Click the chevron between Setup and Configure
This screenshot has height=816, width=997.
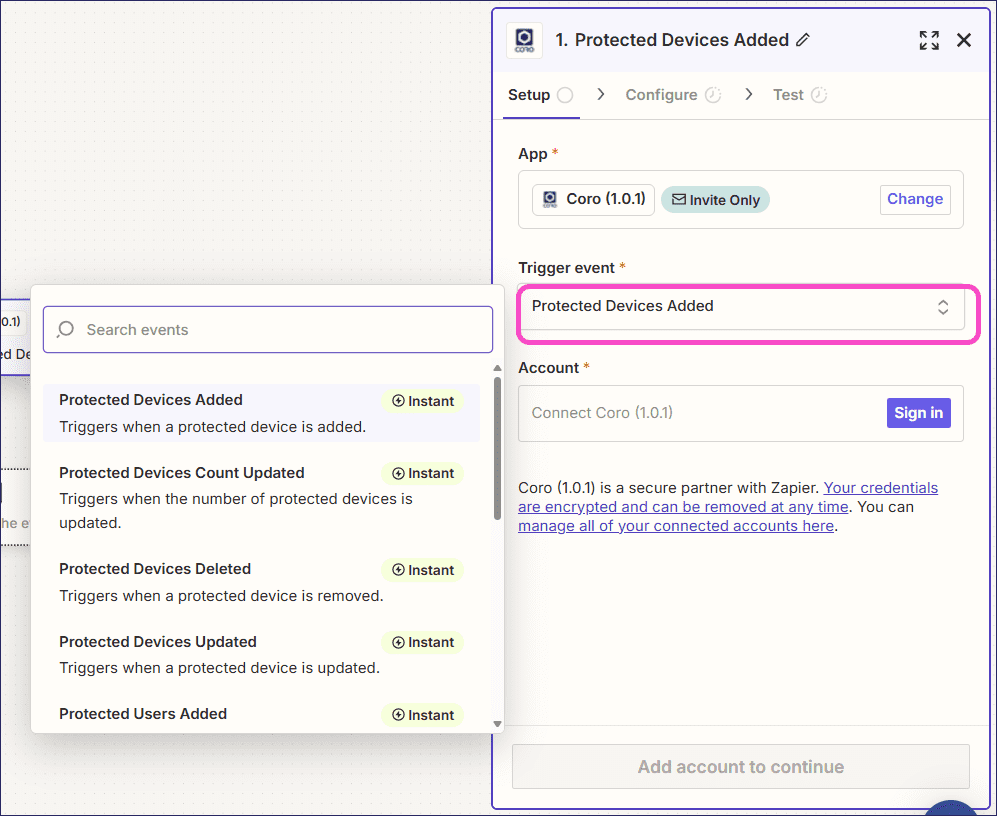pyautogui.click(x=601, y=94)
